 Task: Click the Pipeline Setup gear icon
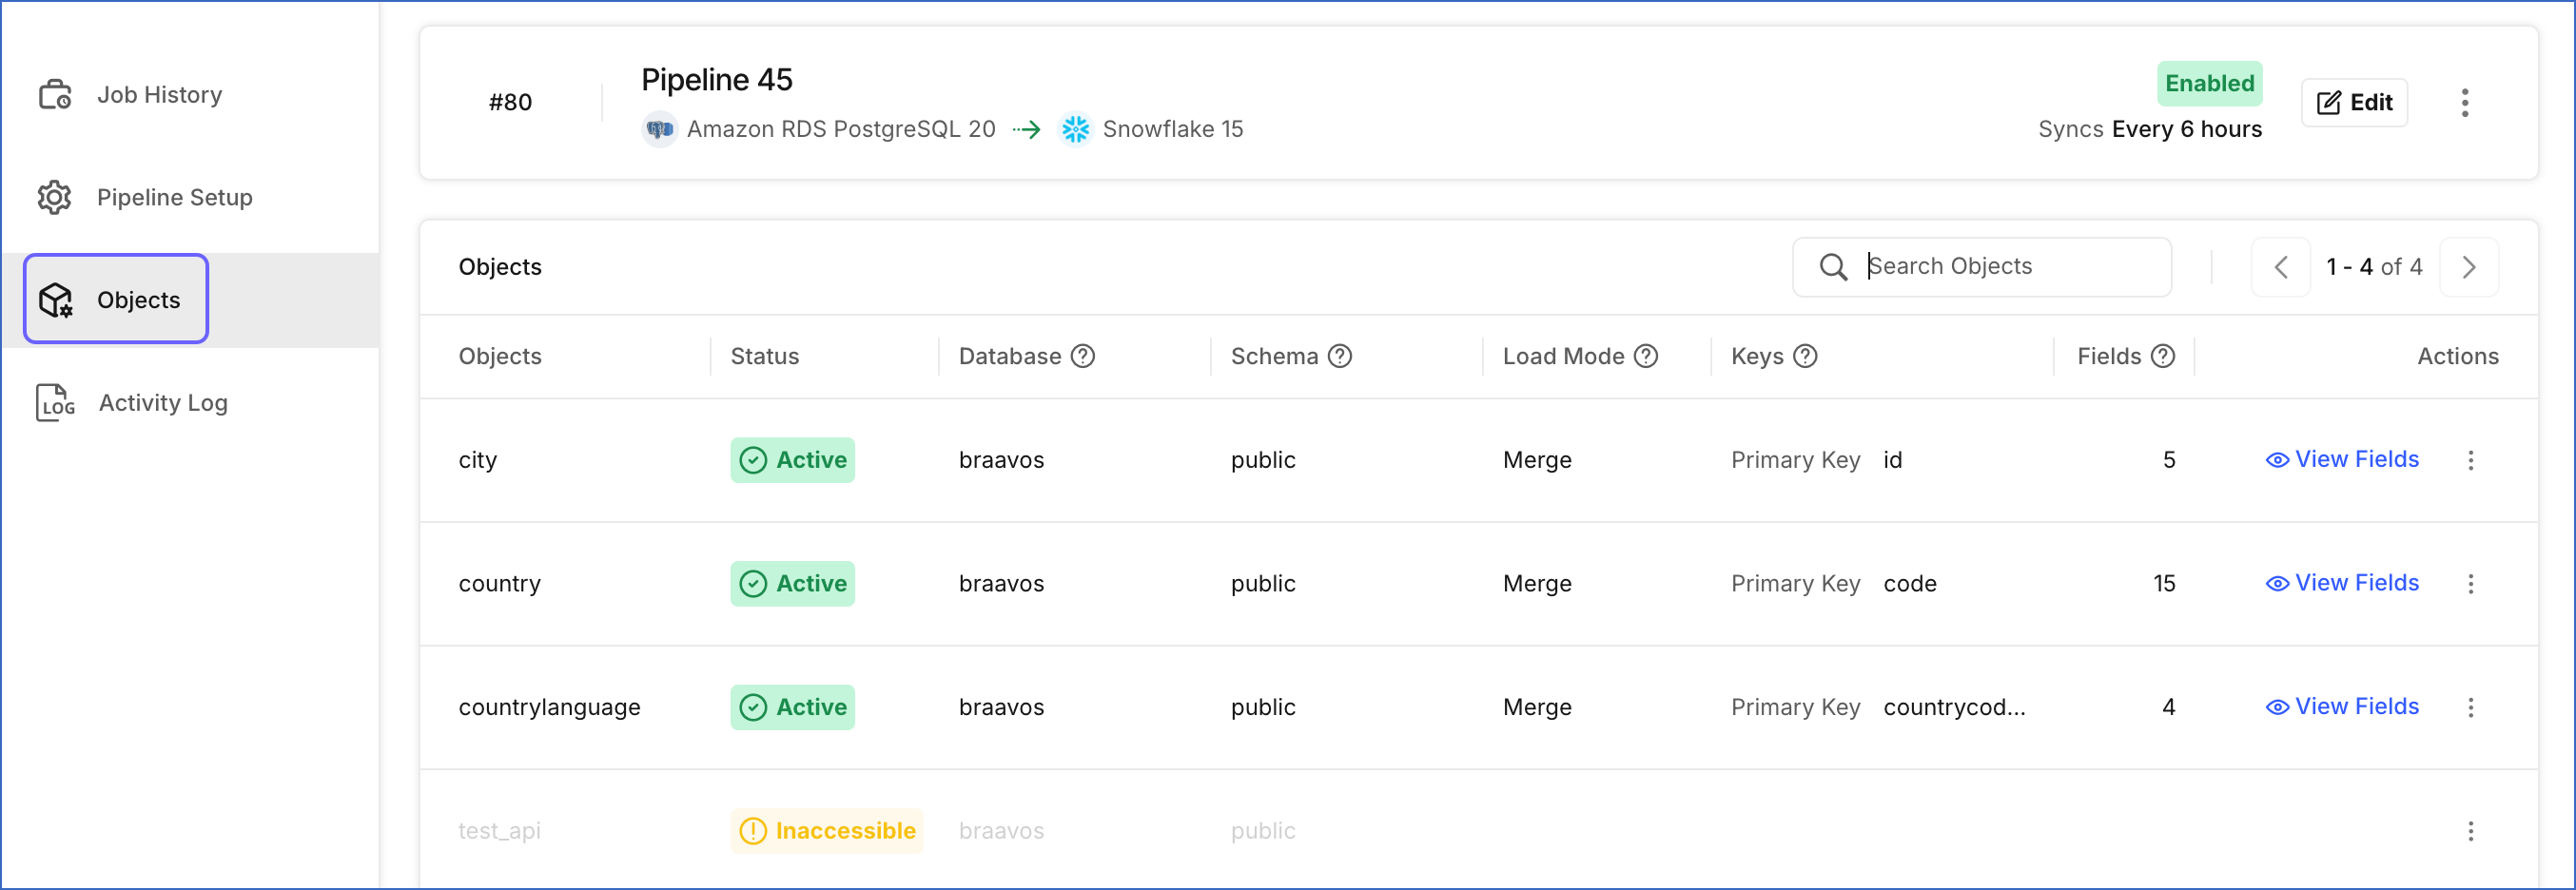click(x=55, y=198)
